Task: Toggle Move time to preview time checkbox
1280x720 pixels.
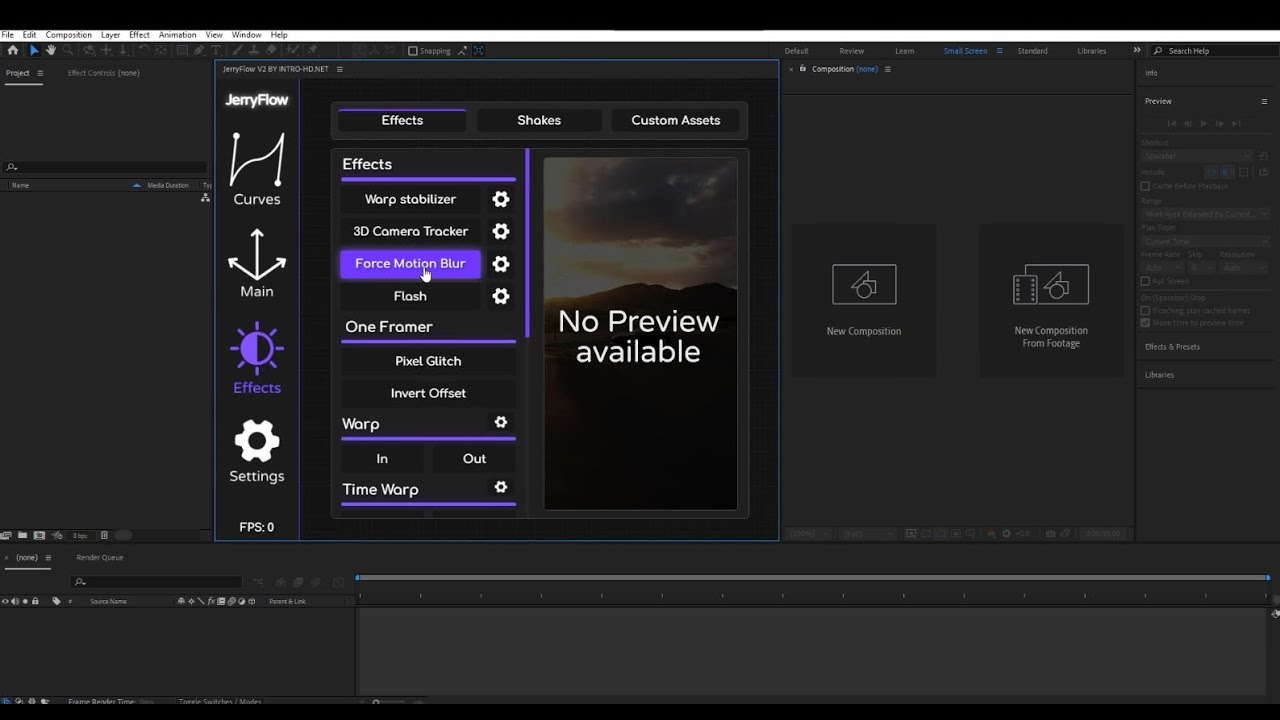Action: click(x=1145, y=323)
